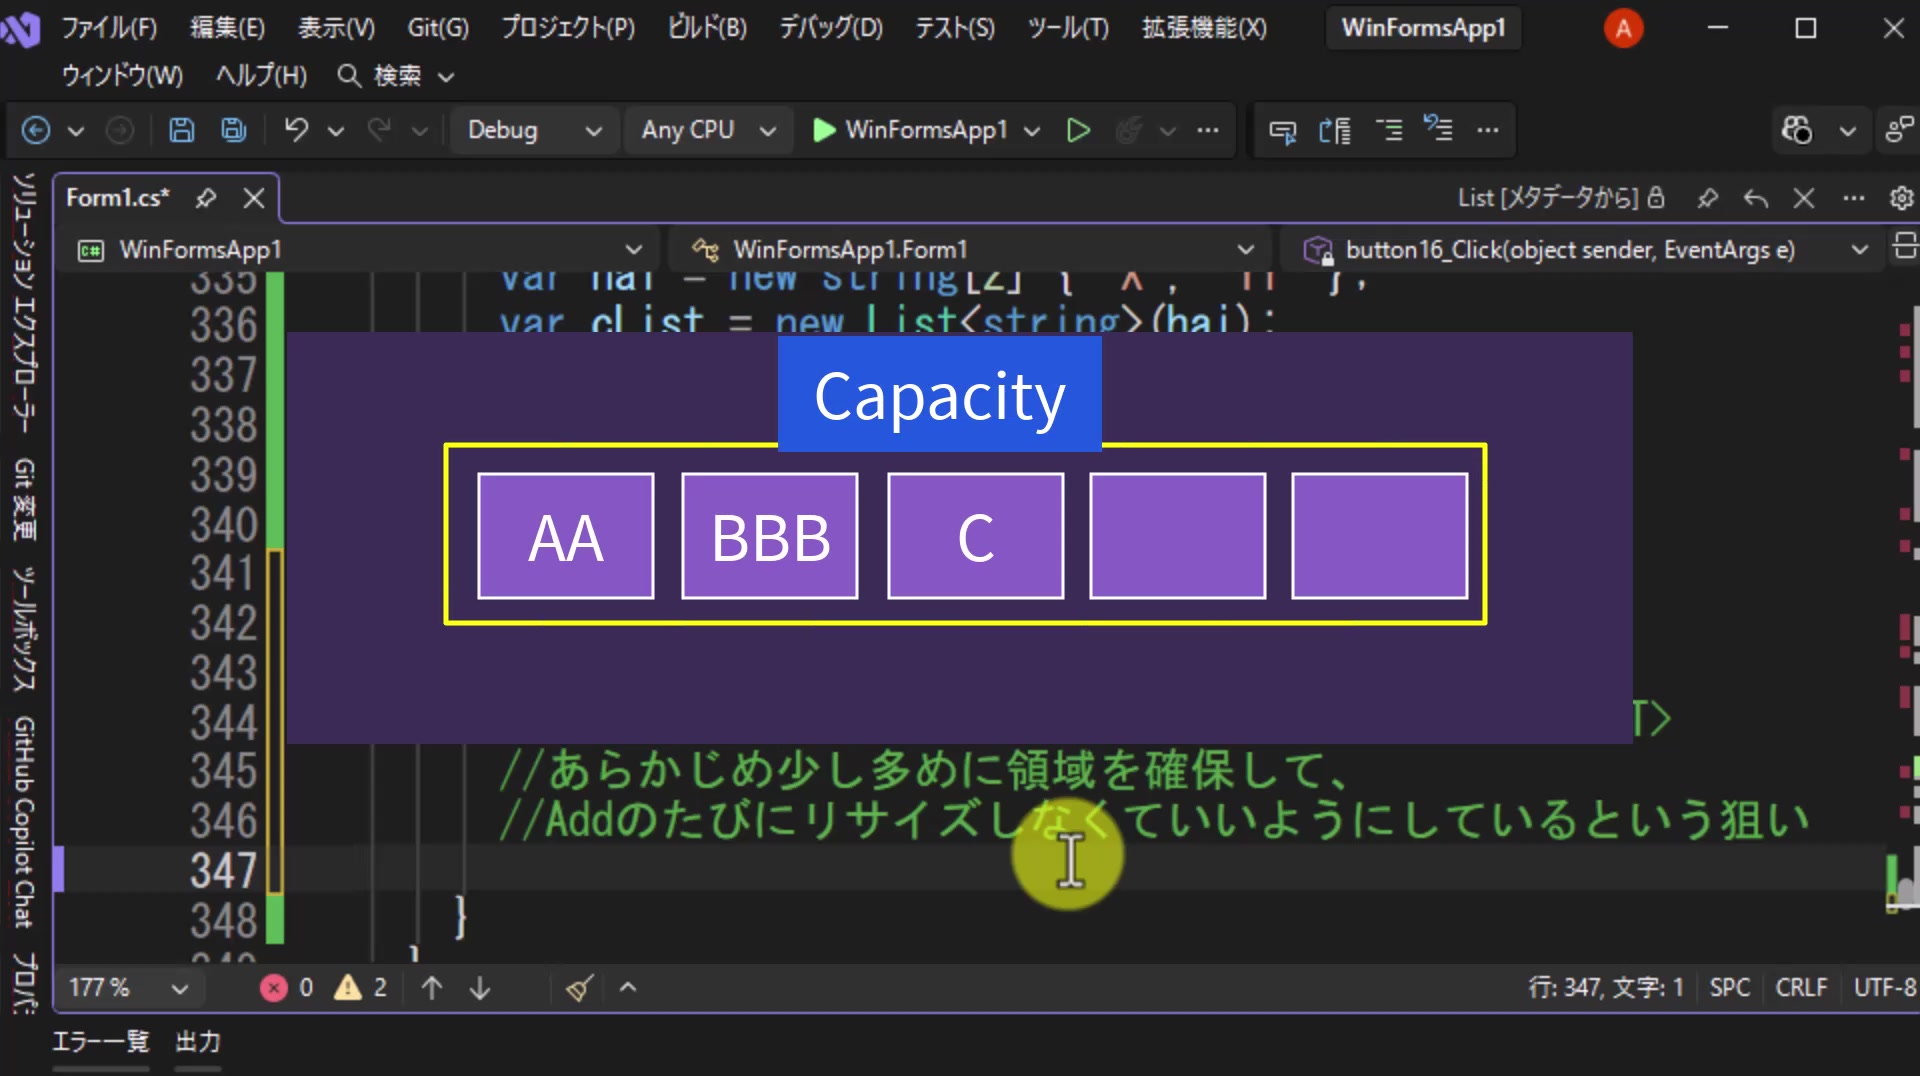This screenshot has width=1920, height=1076.
Task: Click the 検索 search box
Action: [x=396, y=76]
